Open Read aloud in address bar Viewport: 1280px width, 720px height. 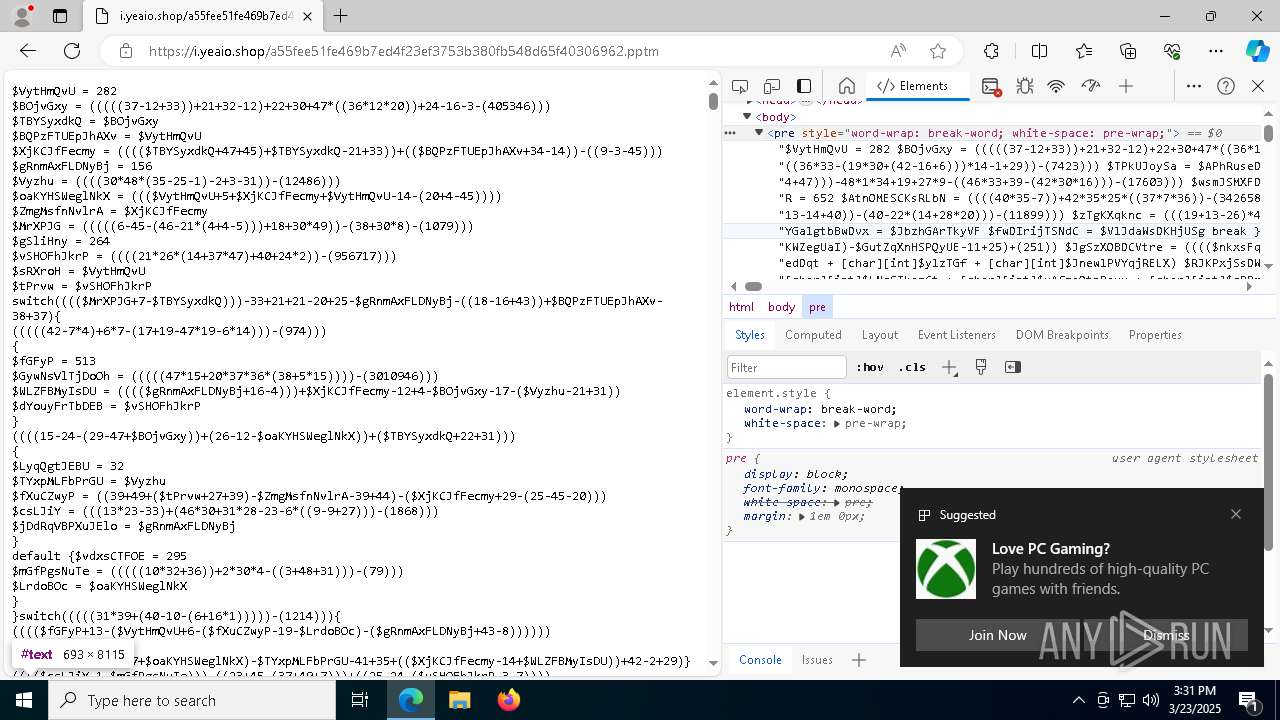[x=898, y=51]
